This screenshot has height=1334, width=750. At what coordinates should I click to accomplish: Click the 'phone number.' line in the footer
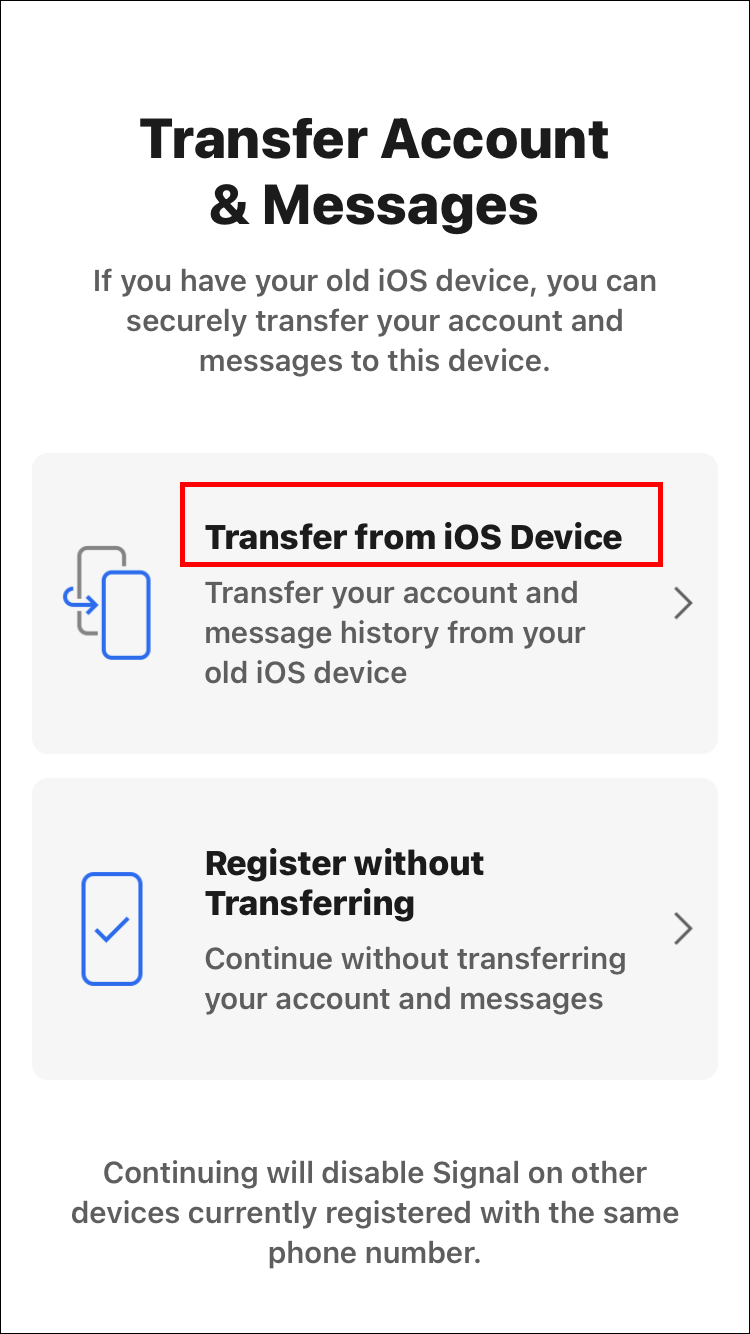(374, 1253)
